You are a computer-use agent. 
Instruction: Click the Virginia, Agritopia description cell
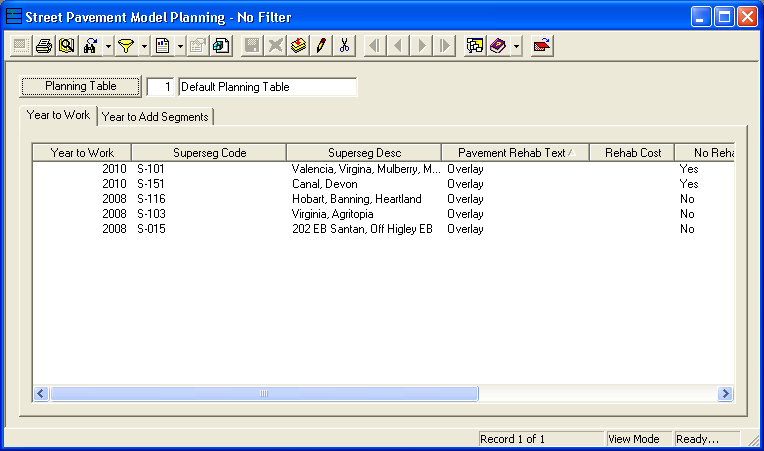(x=332, y=214)
